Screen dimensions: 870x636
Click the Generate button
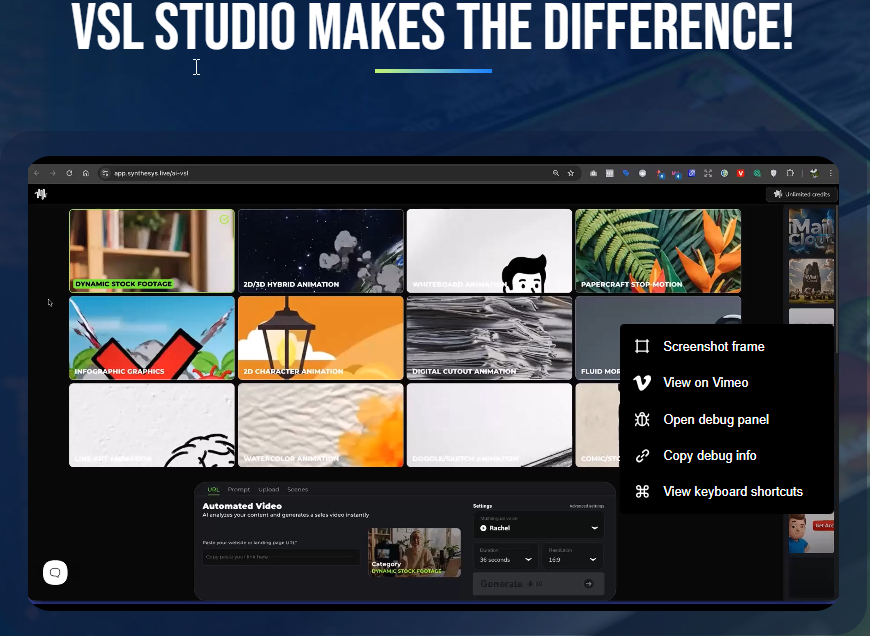click(x=538, y=584)
